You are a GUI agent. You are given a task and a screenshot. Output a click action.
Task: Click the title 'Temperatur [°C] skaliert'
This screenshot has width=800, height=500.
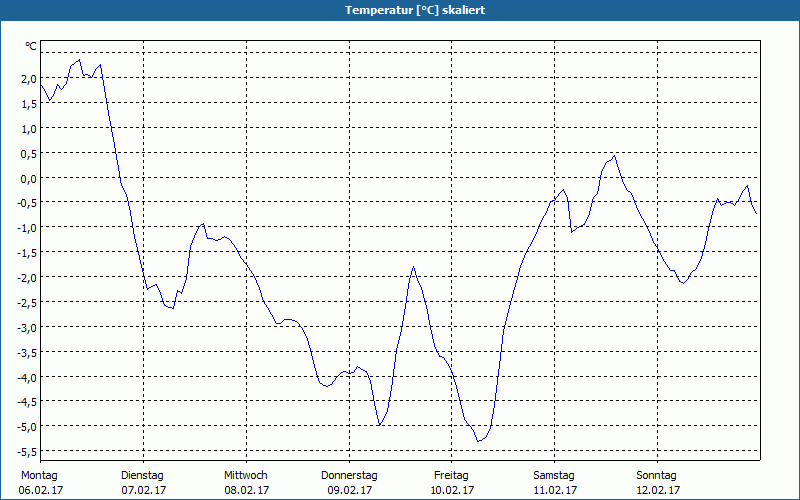[415, 10]
